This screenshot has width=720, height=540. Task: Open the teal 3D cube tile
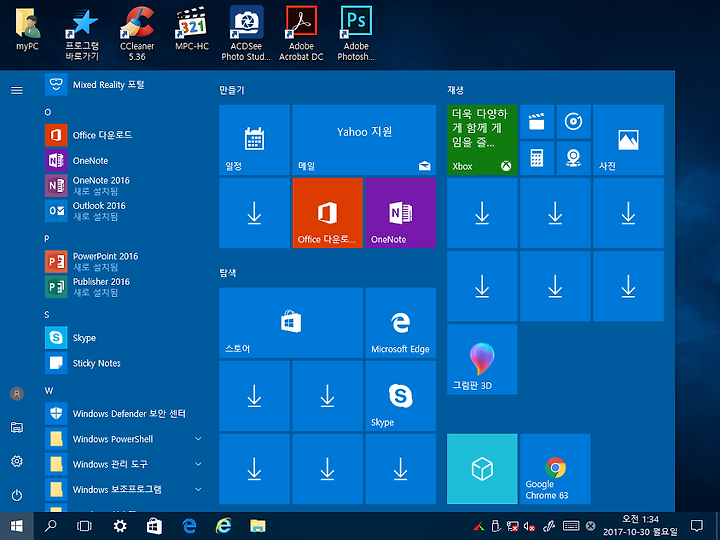click(x=482, y=469)
